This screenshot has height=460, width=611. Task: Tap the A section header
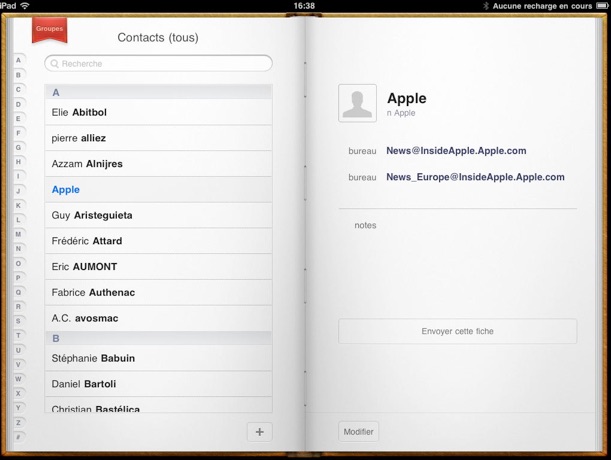pyautogui.click(x=158, y=92)
